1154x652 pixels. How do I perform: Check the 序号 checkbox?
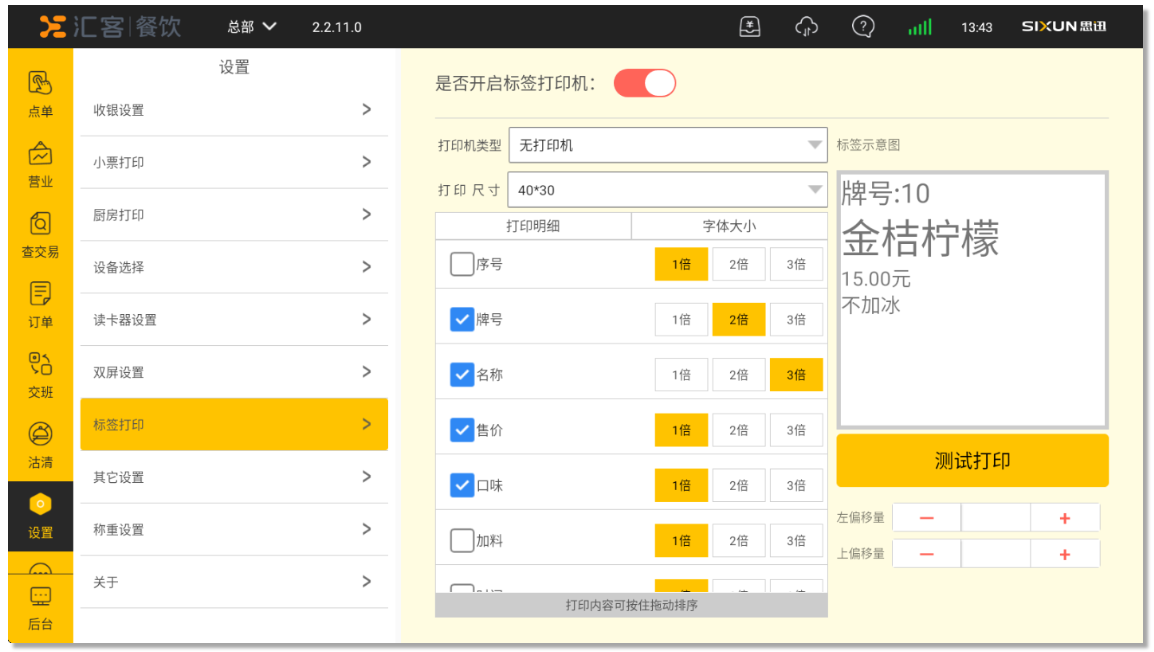(x=461, y=265)
